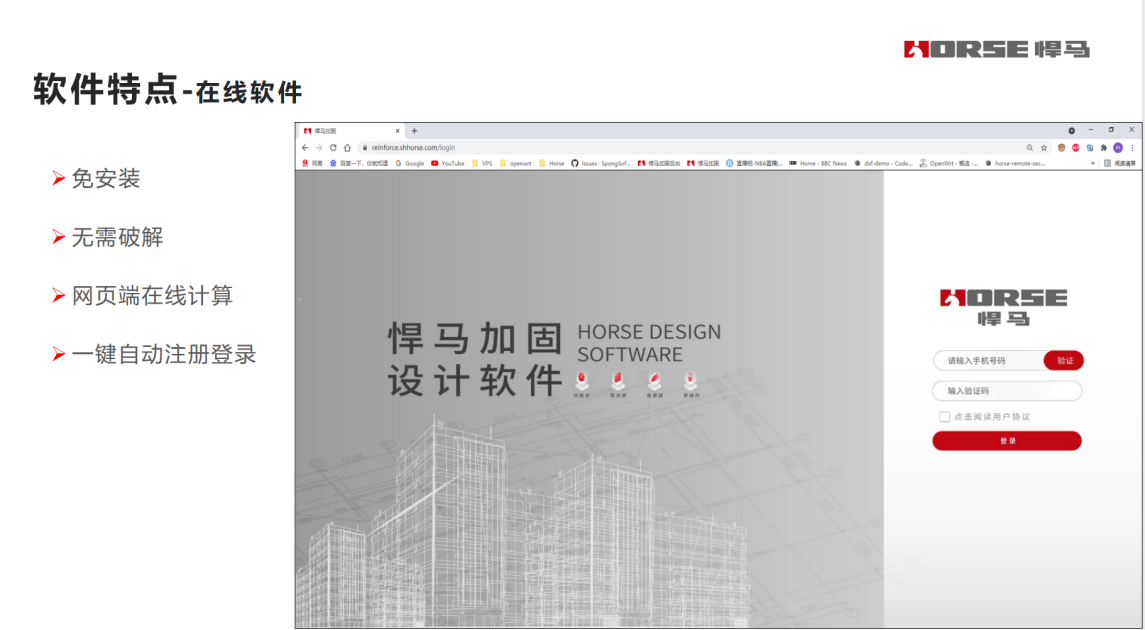The height and width of the screenshot is (630, 1145).
Task: Open the Chrome three-dot menu
Action: pos(1131,147)
